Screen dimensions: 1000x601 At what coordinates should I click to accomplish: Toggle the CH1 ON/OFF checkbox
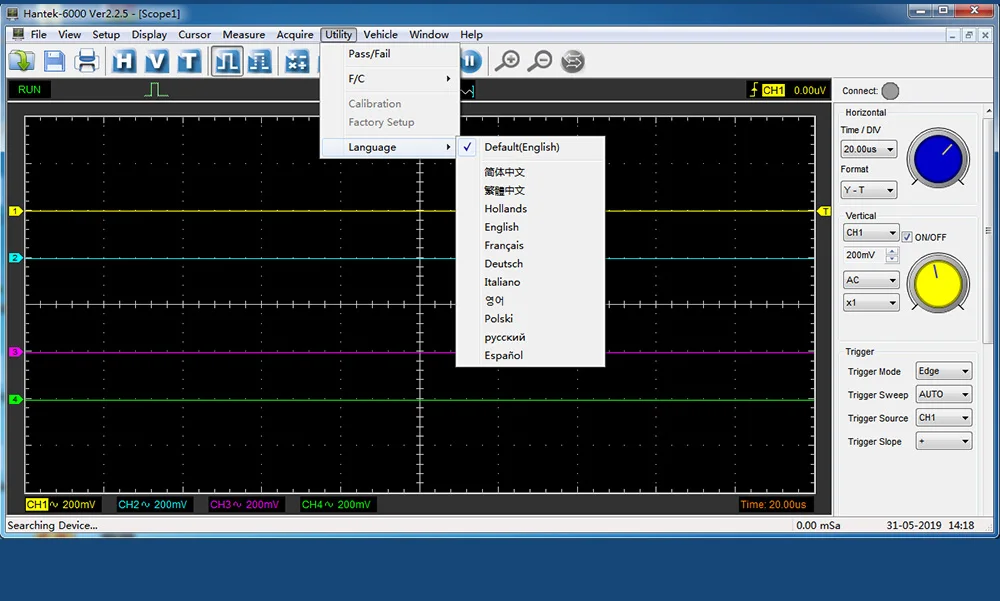(x=907, y=237)
